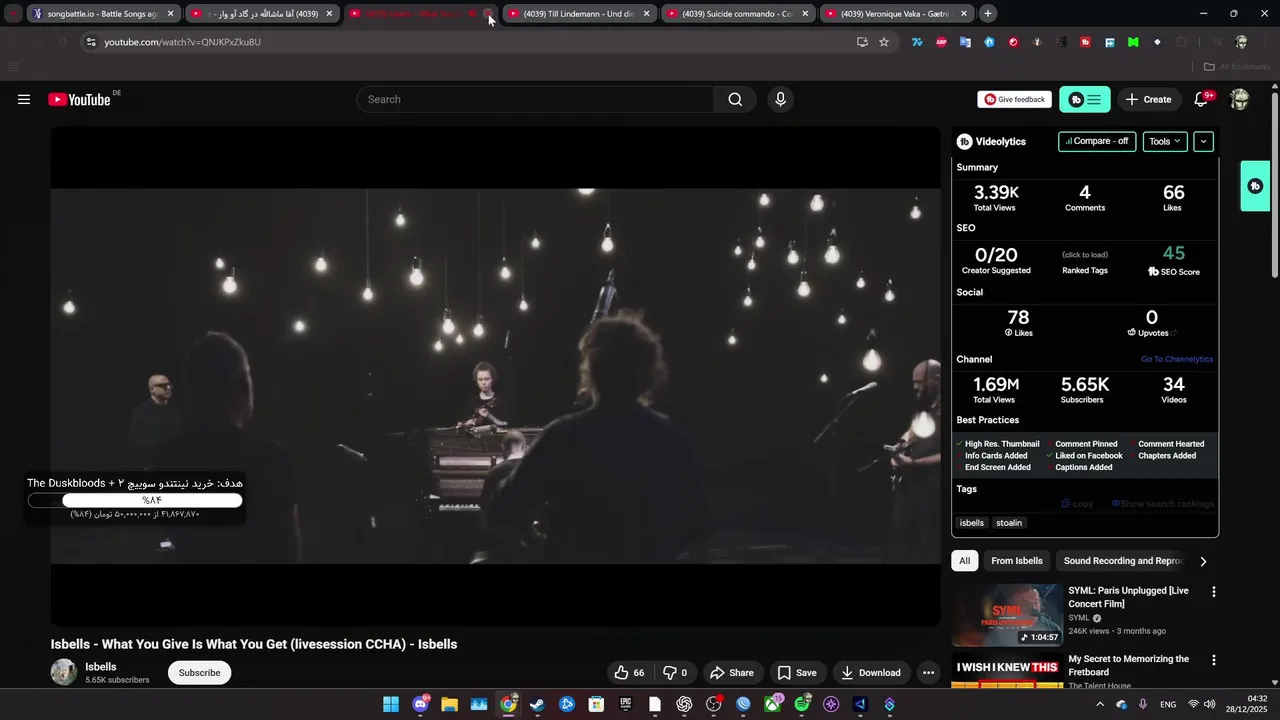1280x720 pixels.
Task: Open the AdBlock Plus extension
Action: pos(941,42)
